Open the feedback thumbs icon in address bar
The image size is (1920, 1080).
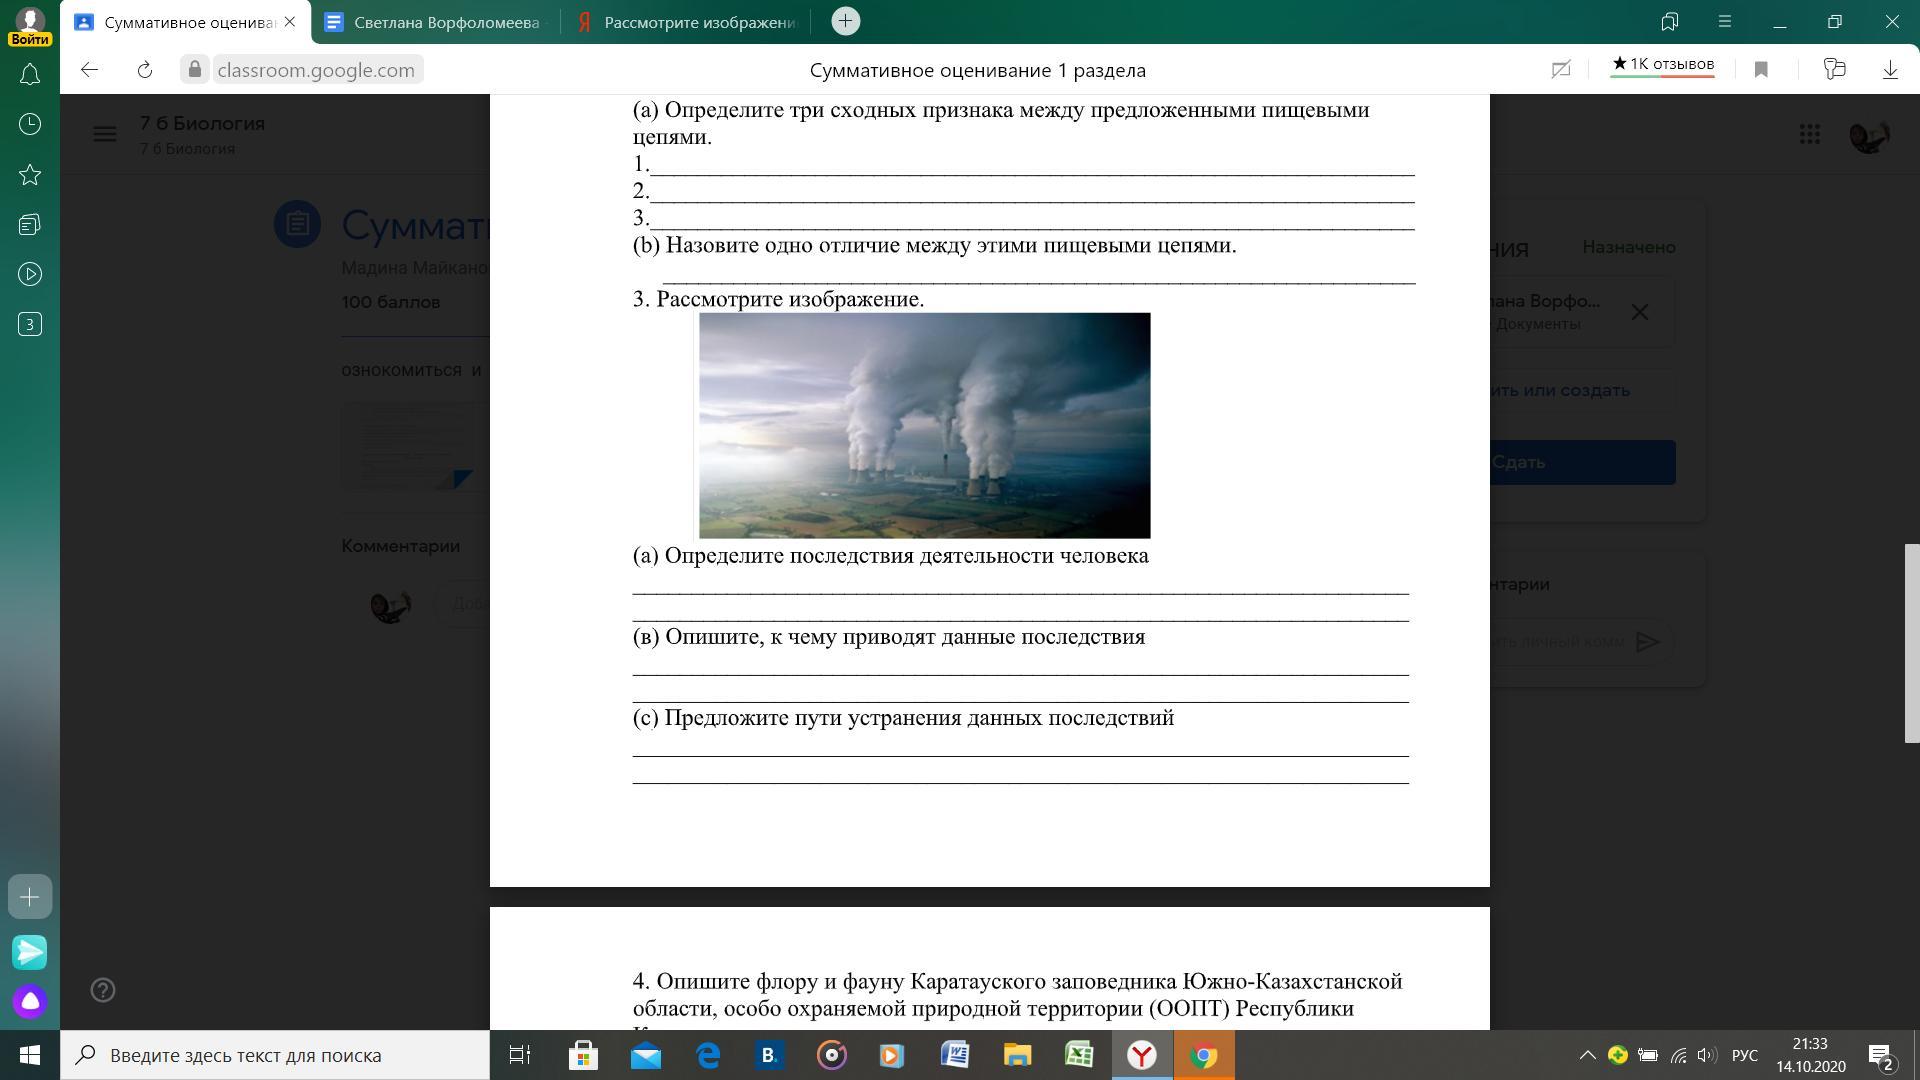[x=1834, y=68]
